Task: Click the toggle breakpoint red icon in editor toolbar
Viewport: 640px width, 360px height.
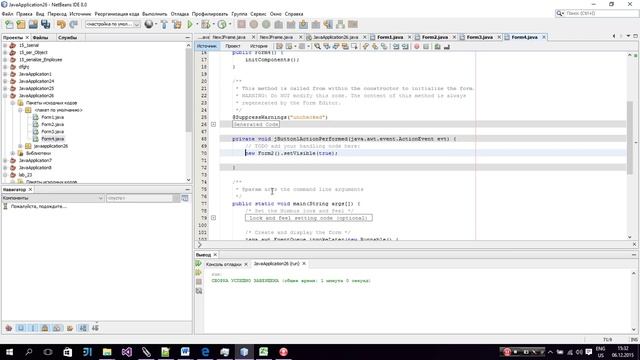Action: (417, 47)
